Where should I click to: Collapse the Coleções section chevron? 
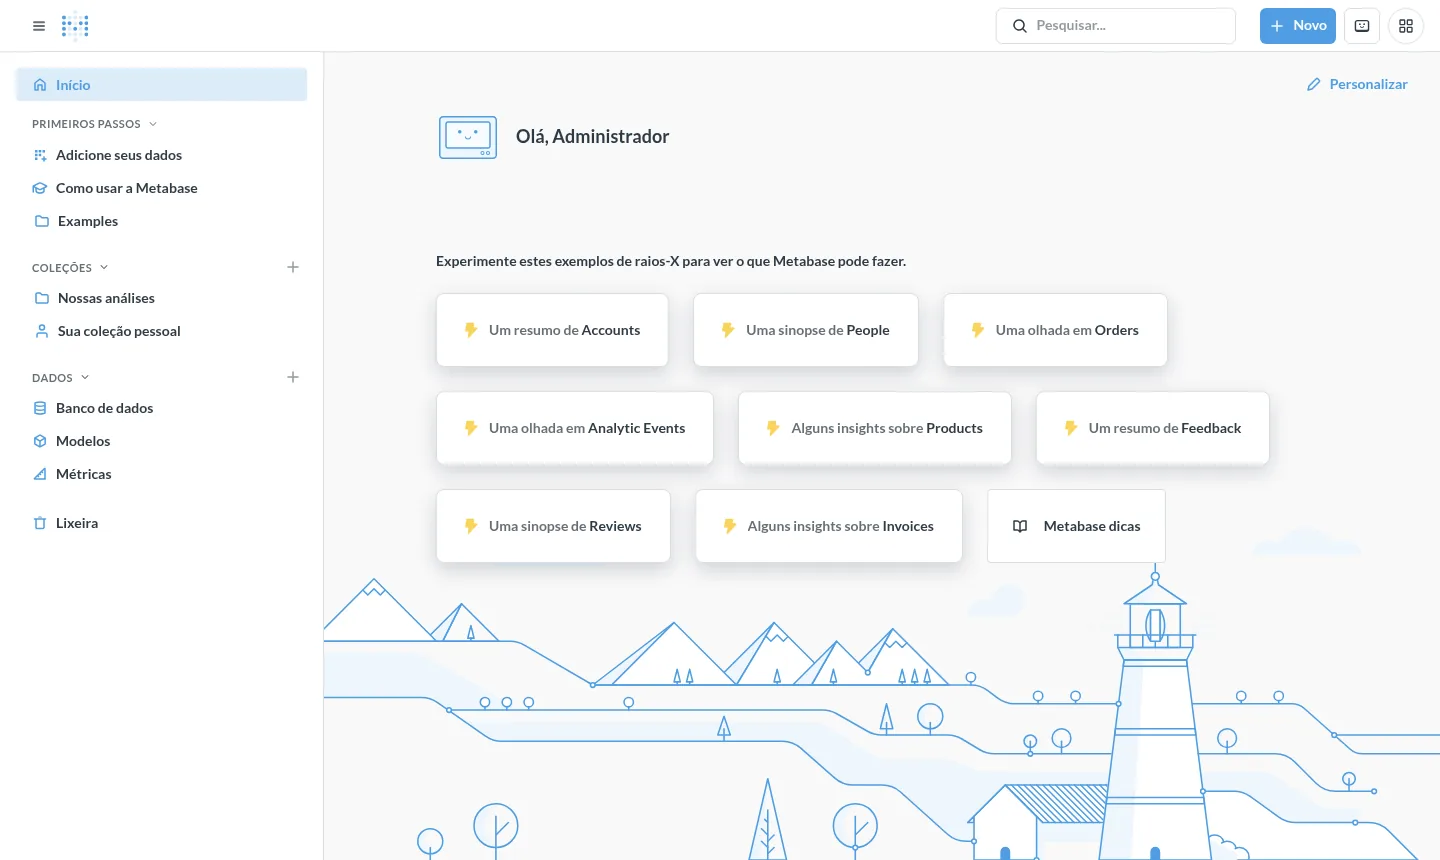pos(104,267)
